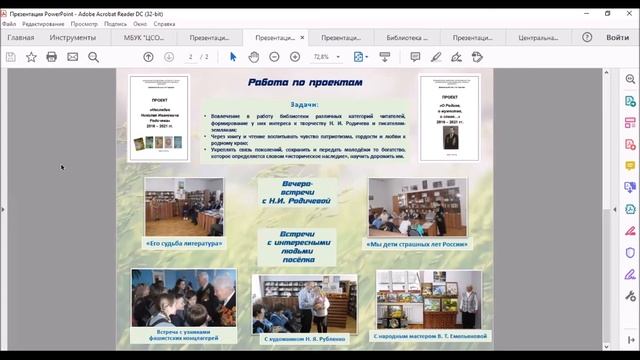Click the fit page view icon

click(x=358, y=57)
